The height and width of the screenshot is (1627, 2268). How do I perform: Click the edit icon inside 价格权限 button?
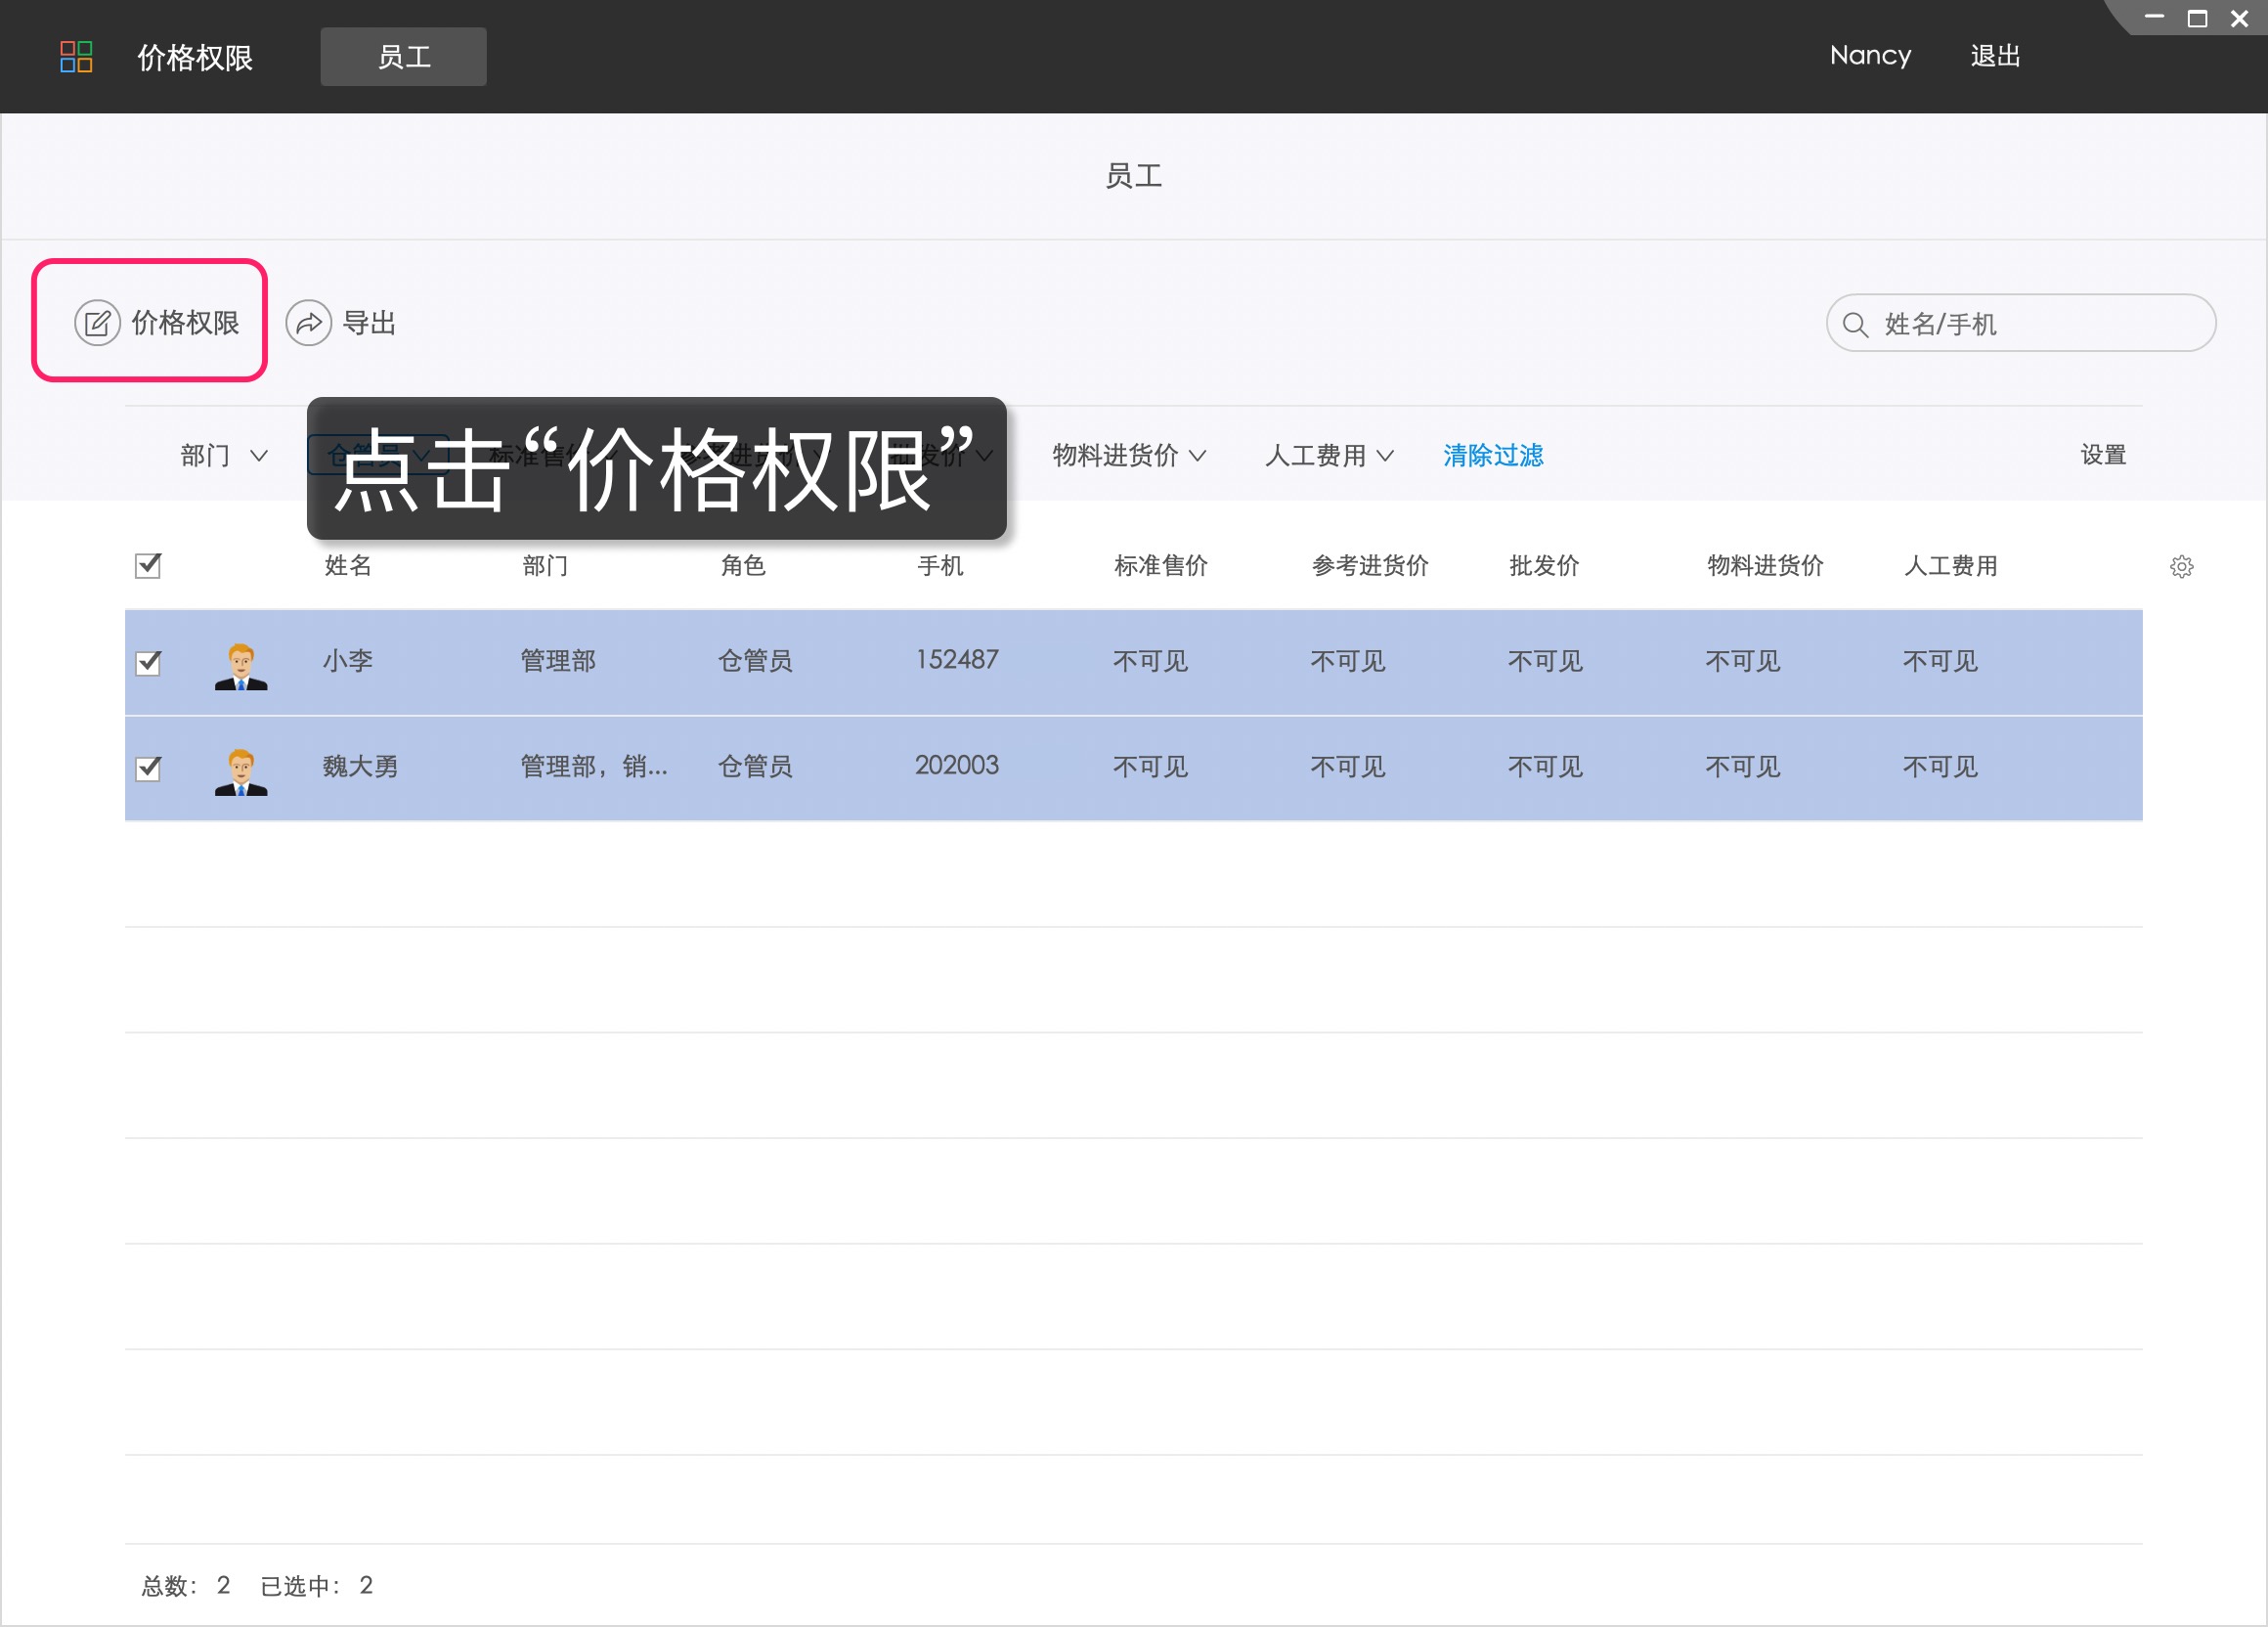click(97, 322)
